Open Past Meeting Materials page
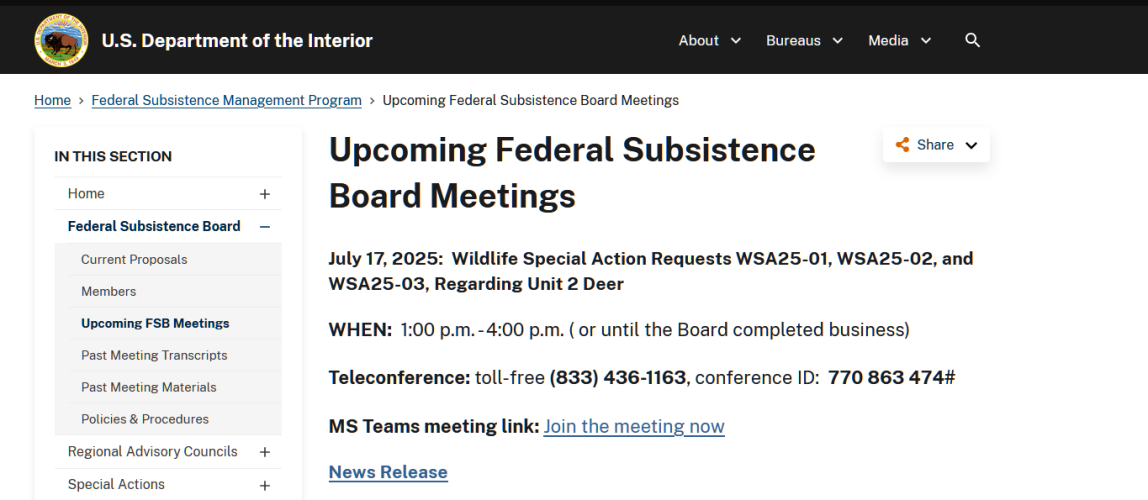The height and width of the screenshot is (500, 1148). pyautogui.click(x=149, y=387)
